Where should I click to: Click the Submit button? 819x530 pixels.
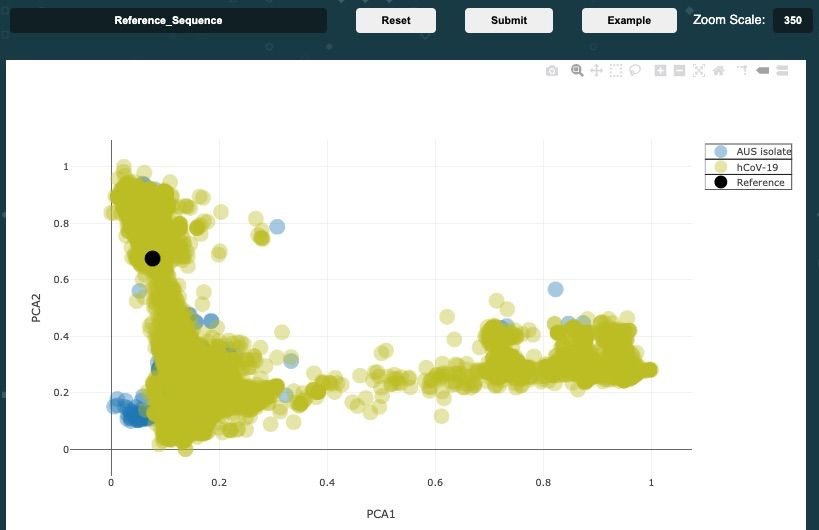(x=509, y=20)
